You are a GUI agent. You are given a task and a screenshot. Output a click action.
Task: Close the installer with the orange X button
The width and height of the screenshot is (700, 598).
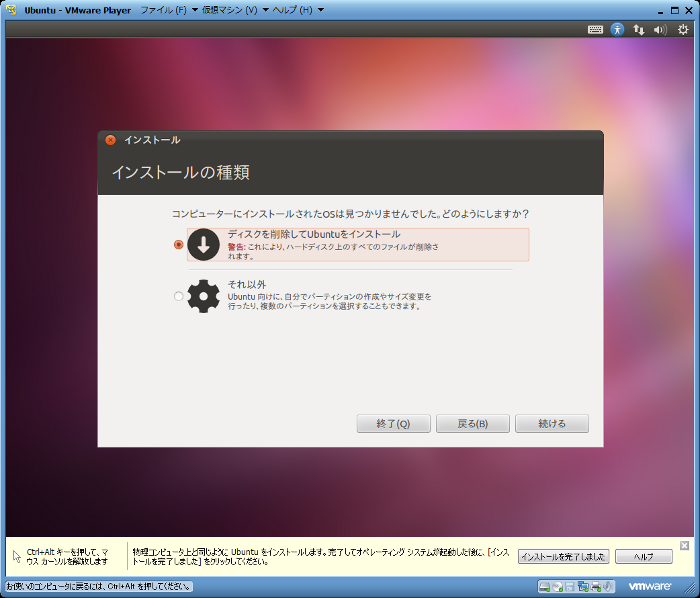click(110, 140)
